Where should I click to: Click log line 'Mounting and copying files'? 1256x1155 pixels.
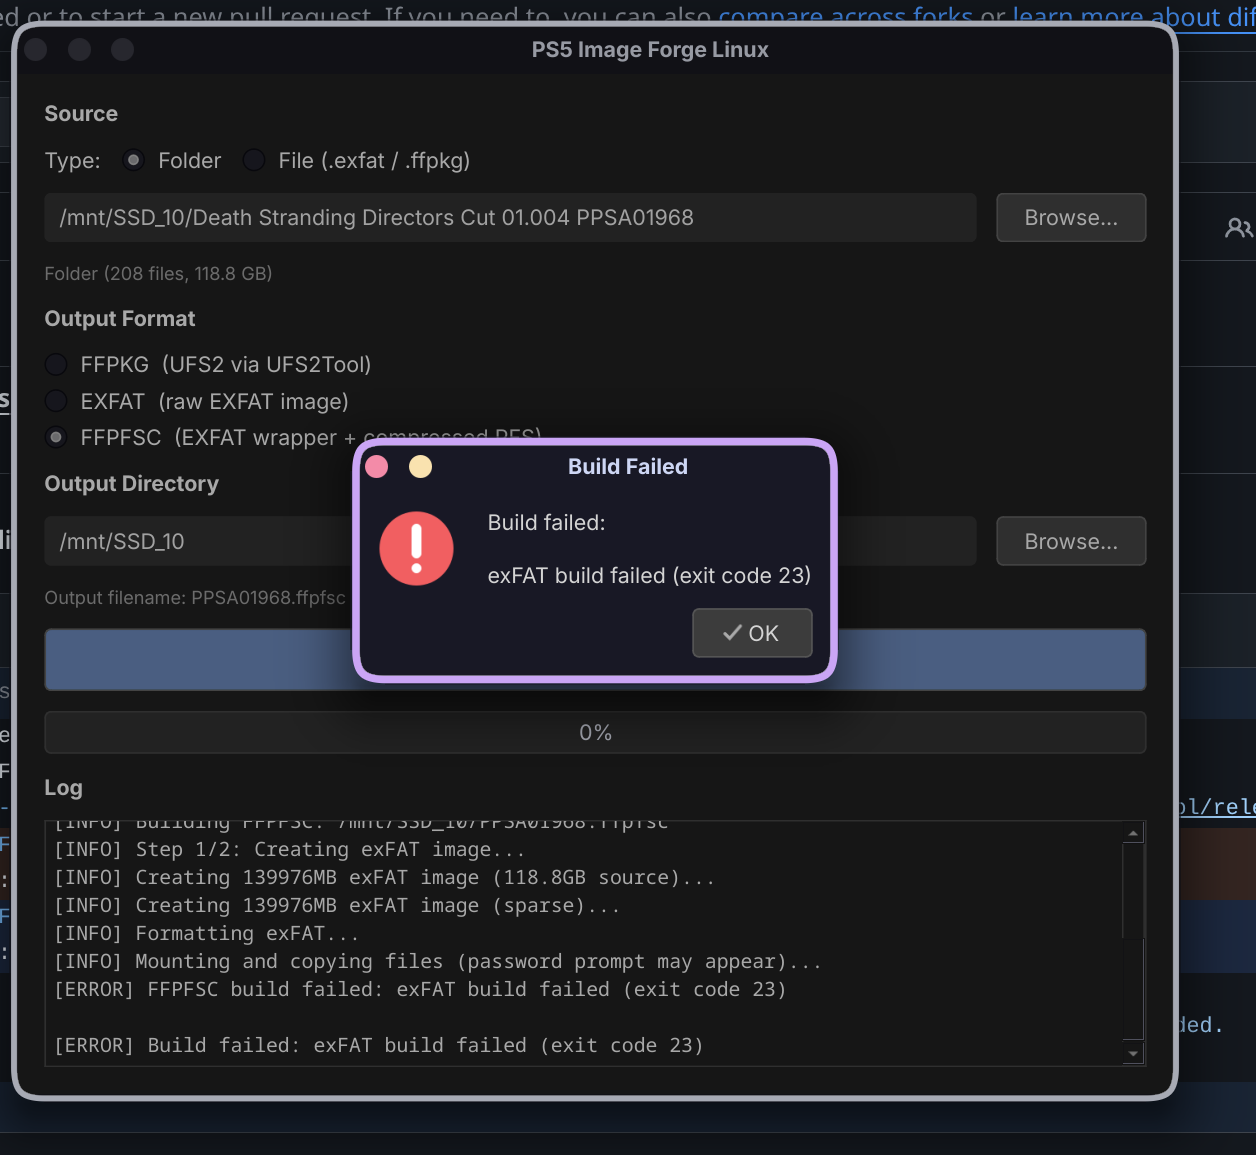[437, 961]
